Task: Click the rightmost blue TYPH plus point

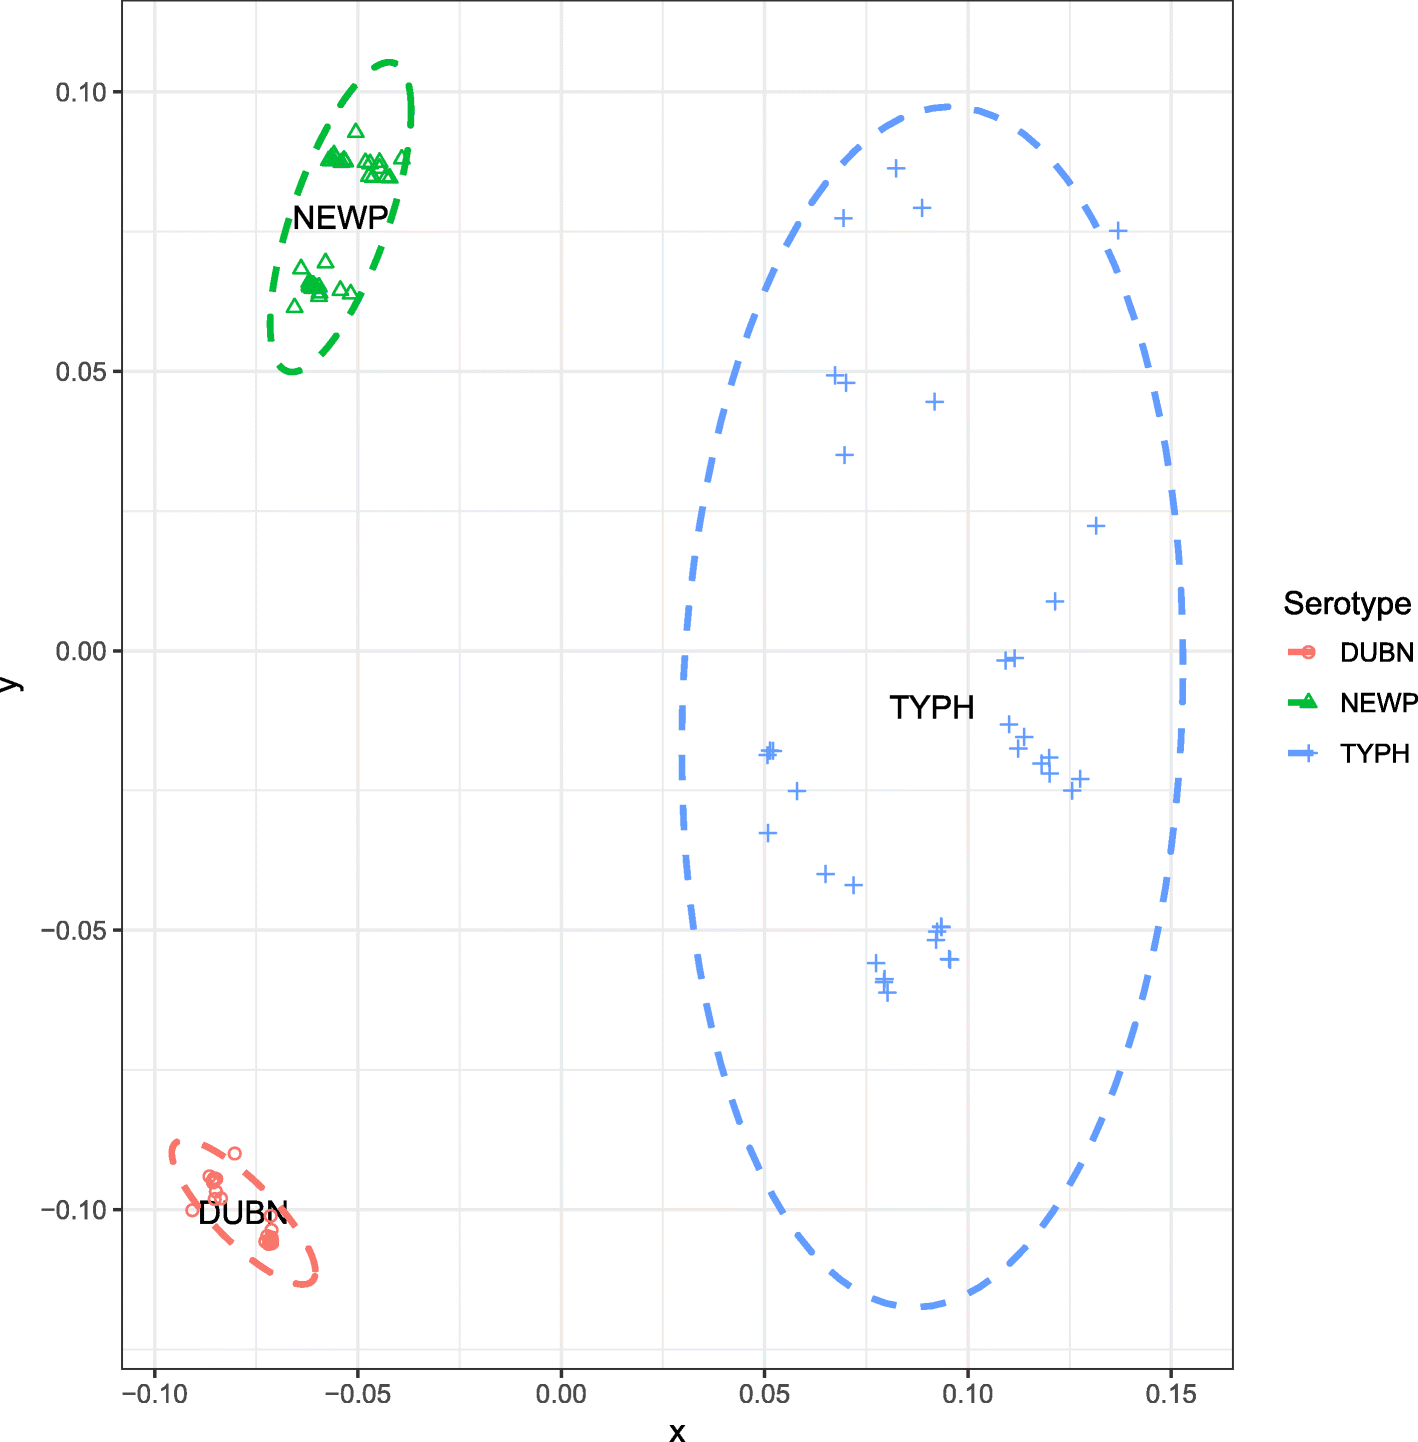Action: pyautogui.click(x=1118, y=231)
